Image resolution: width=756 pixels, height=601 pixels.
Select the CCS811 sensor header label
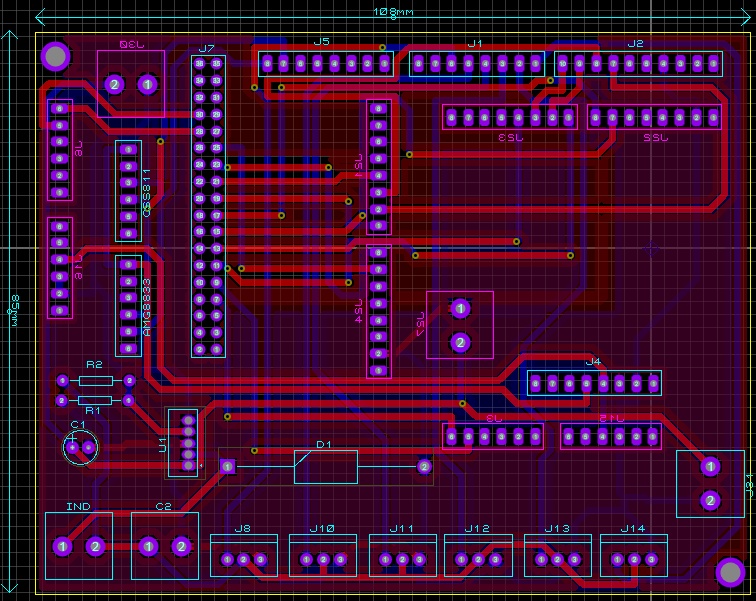click(x=147, y=193)
